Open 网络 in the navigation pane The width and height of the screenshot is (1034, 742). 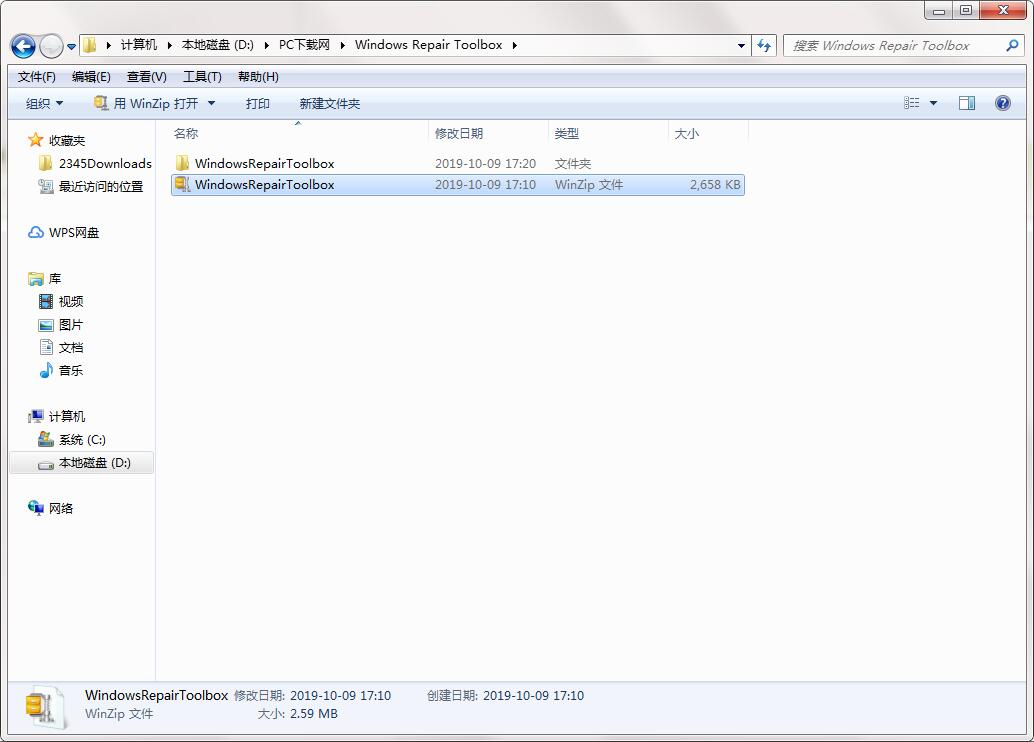point(61,508)
